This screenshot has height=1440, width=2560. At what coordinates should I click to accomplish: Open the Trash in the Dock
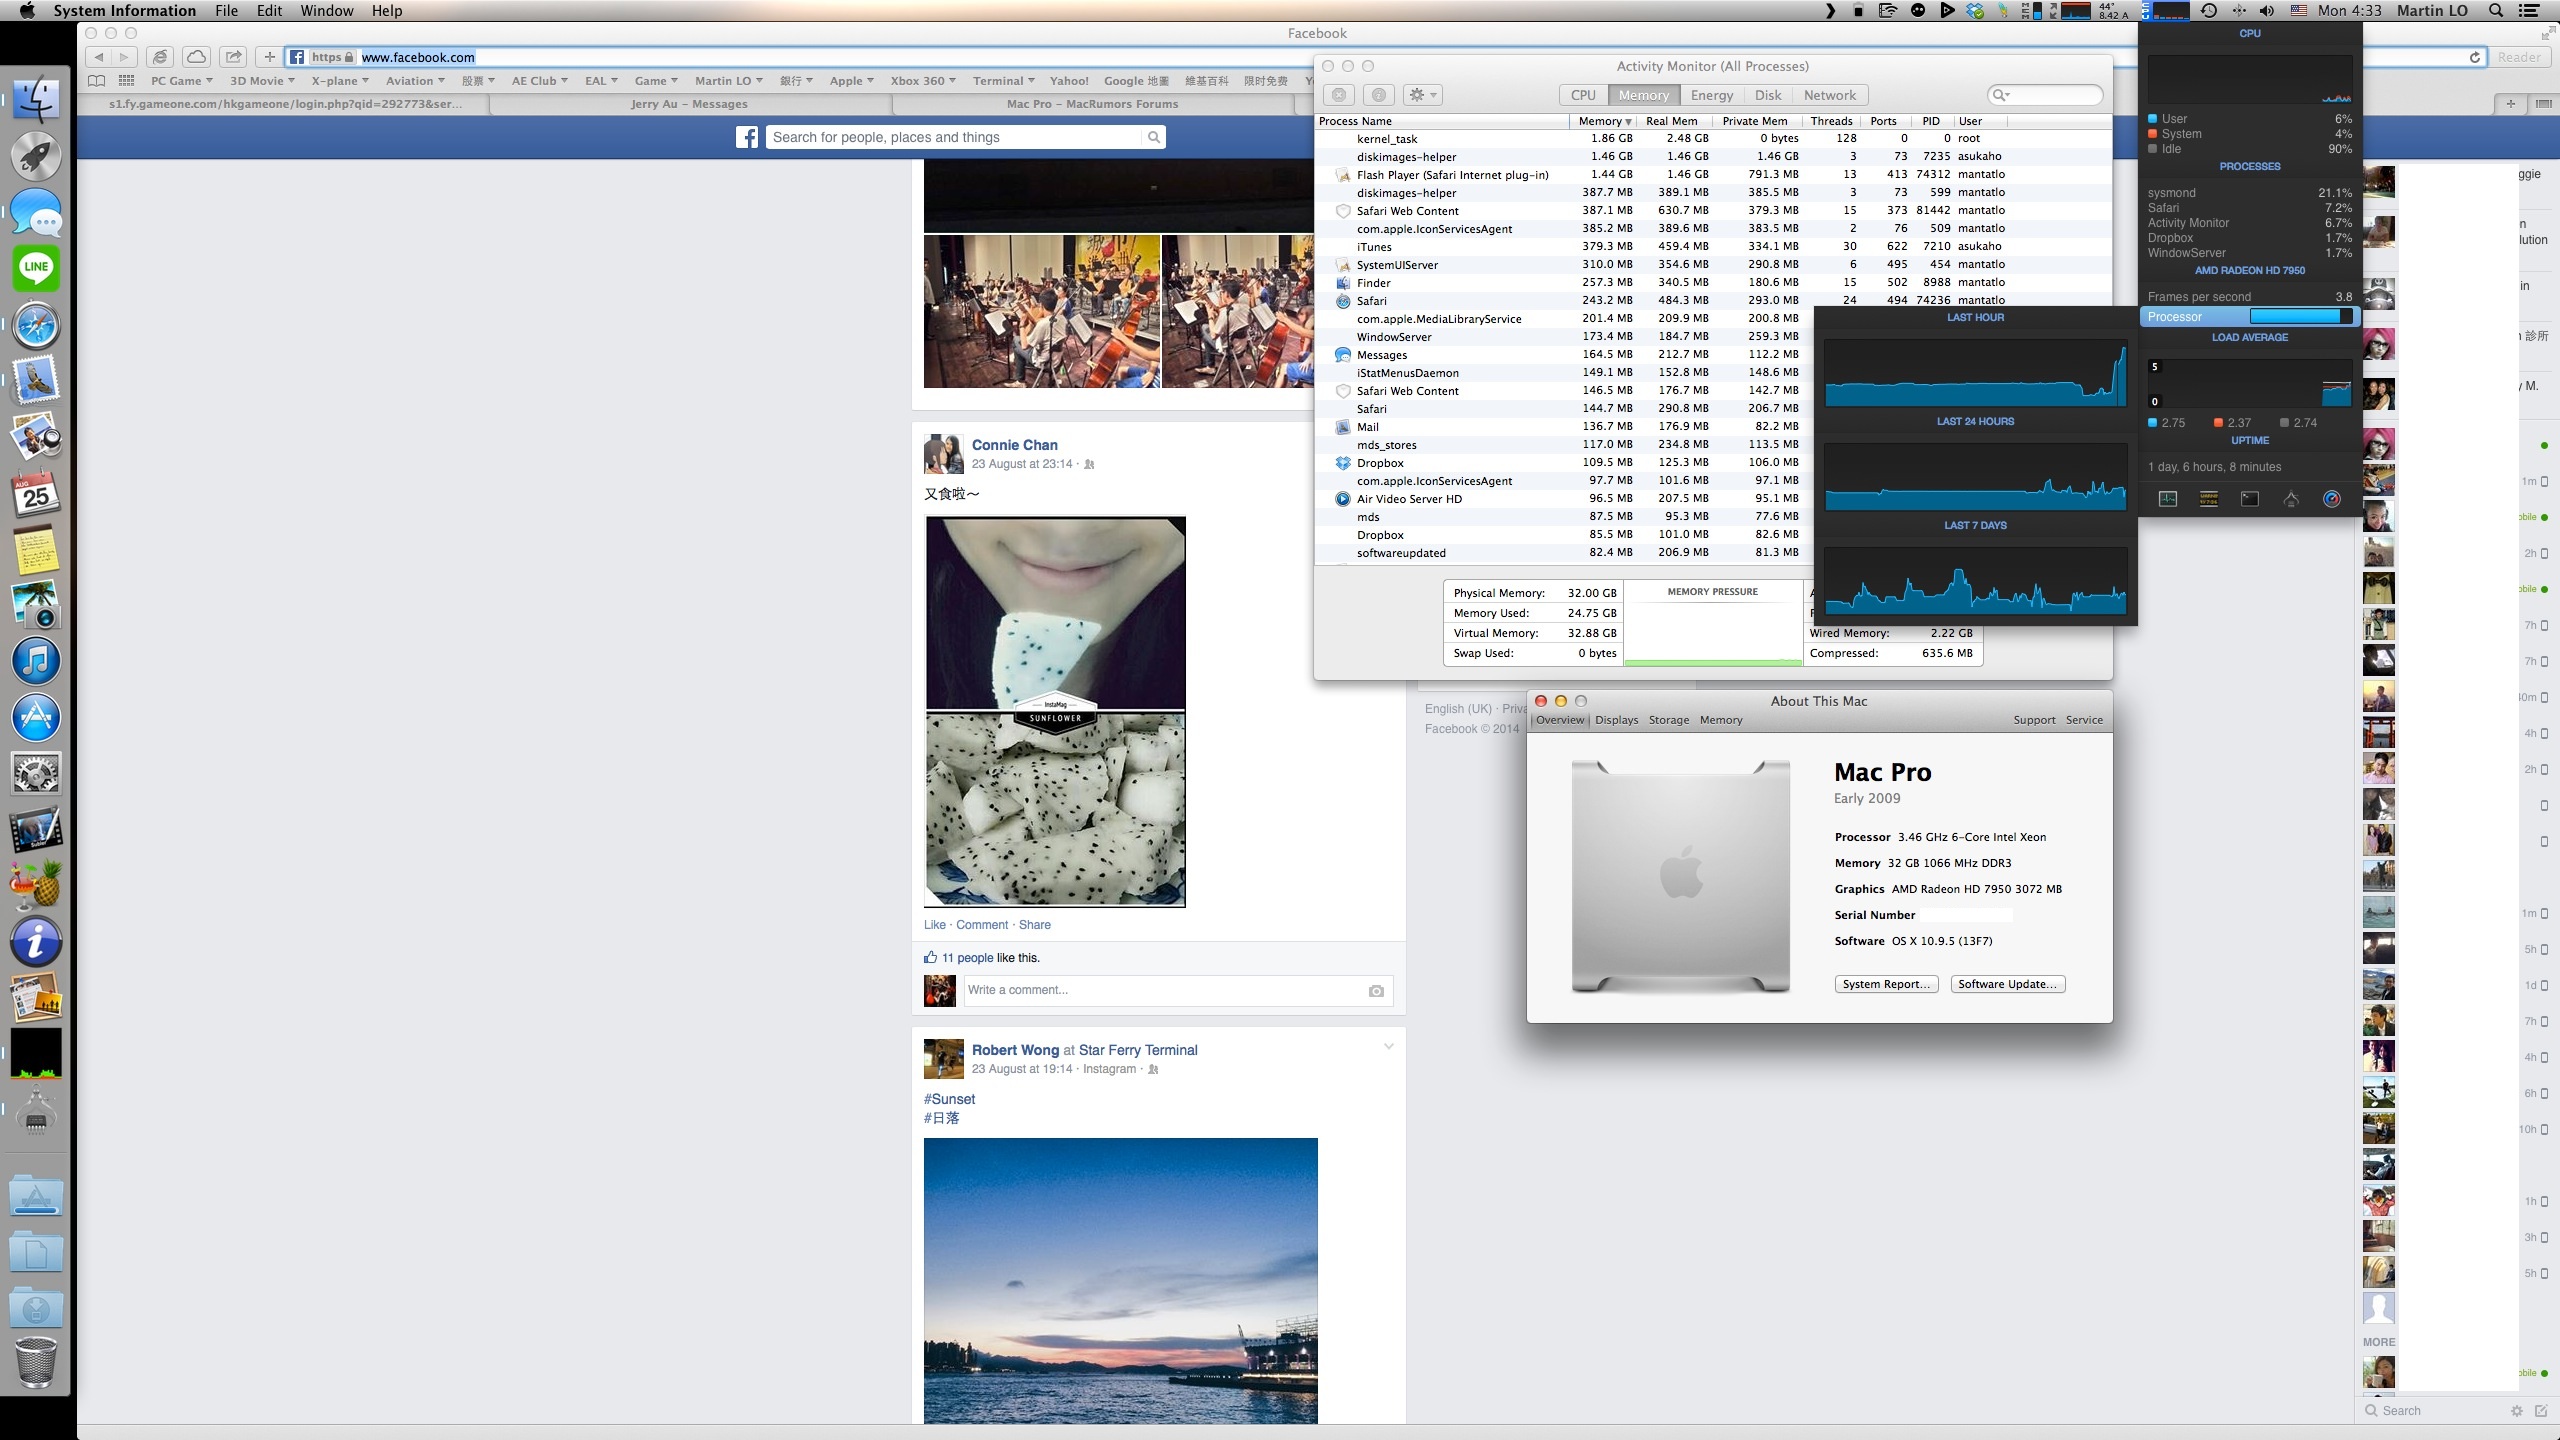[x=36, y=1361]
